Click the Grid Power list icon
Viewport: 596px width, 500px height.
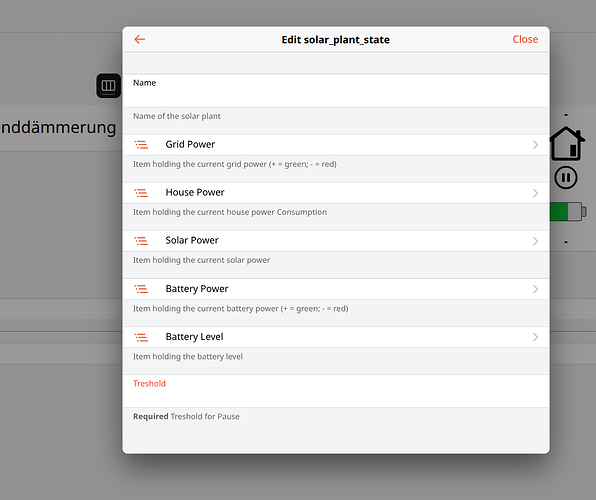point(141,144)
